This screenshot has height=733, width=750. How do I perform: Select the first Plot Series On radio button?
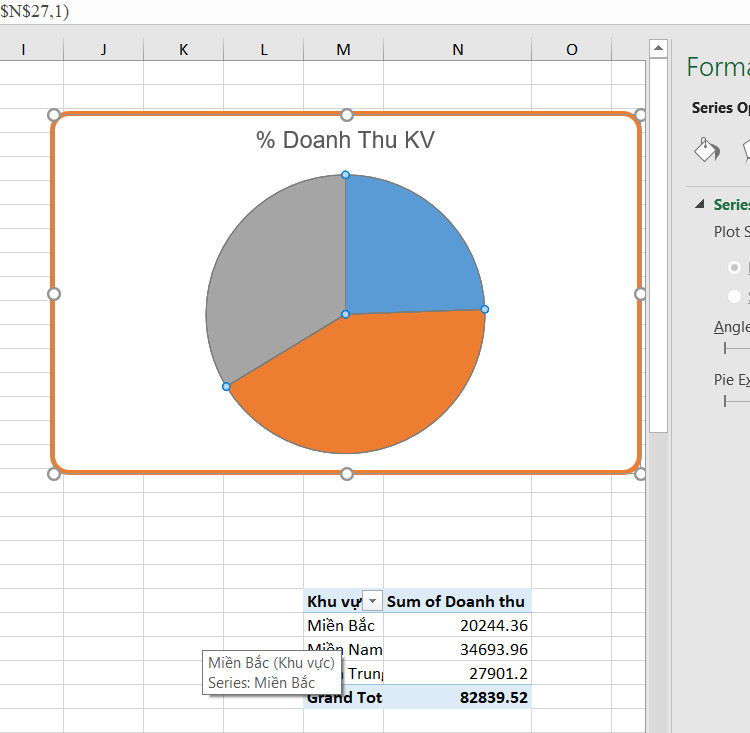click(734, 267)
